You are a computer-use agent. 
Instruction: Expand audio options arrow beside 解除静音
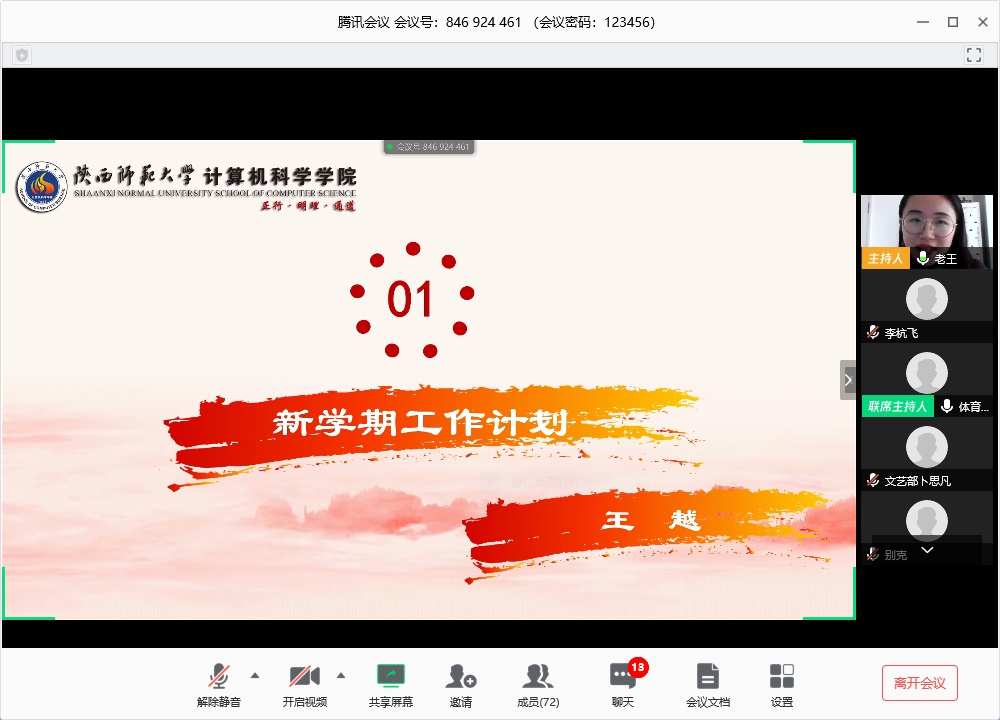coord(255,675)
